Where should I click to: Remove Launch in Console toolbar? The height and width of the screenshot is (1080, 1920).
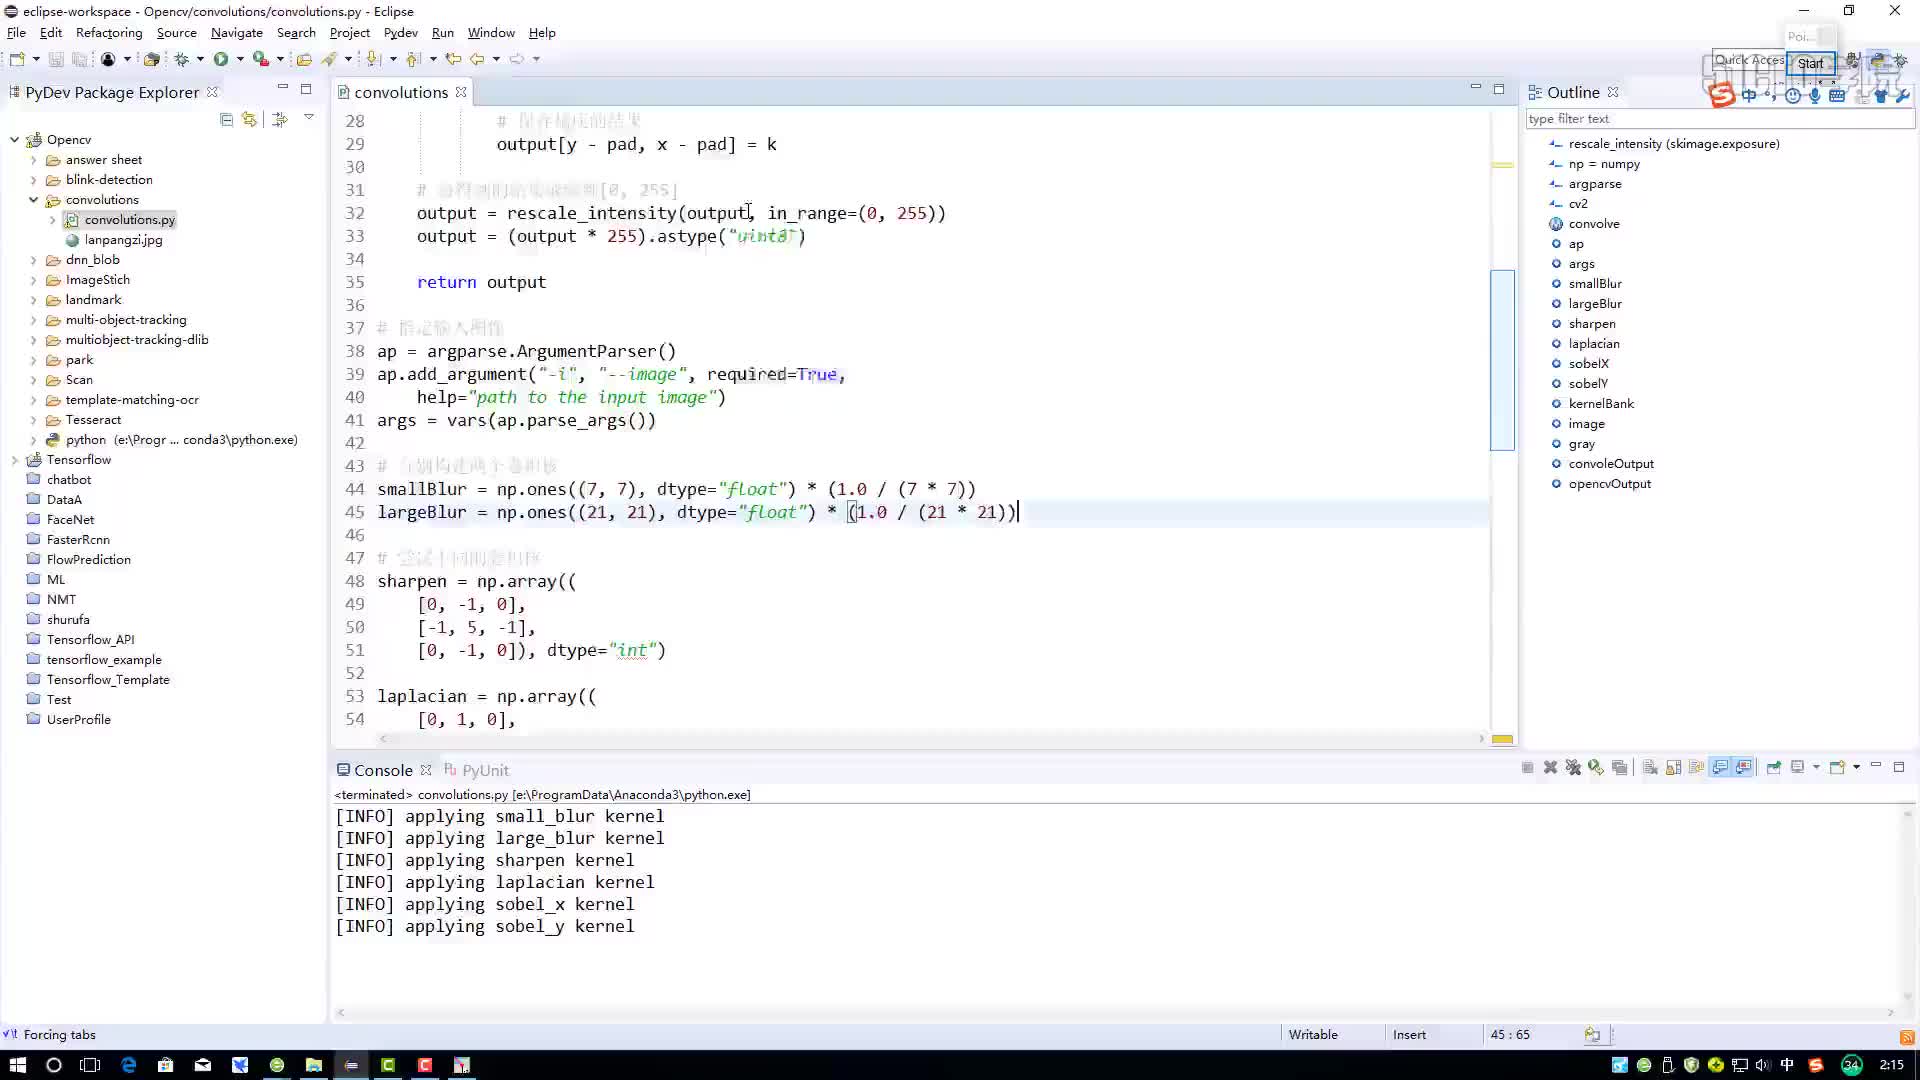point(1550,768)
